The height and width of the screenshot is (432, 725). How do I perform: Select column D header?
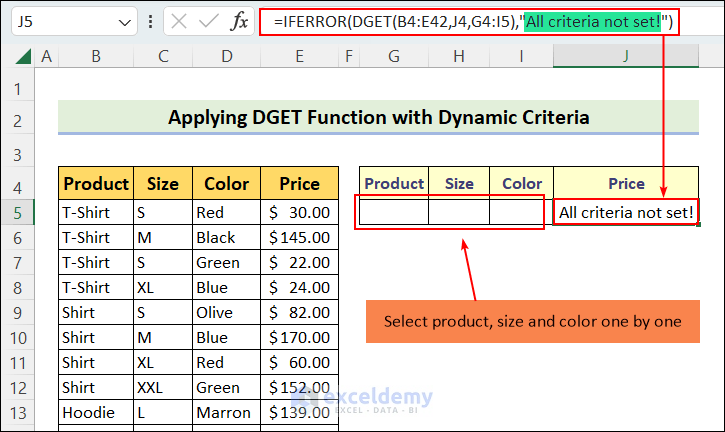click(x=227, y=56)
